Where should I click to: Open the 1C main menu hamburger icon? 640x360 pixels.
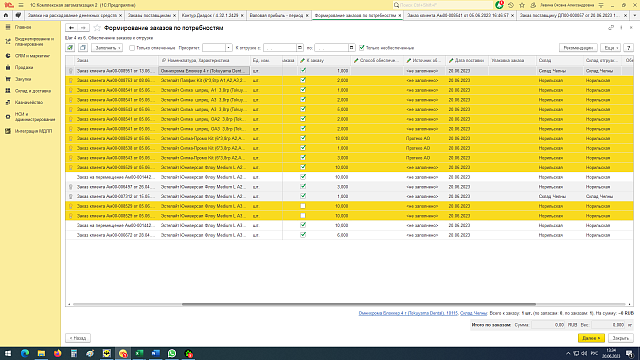coord(21,5)
